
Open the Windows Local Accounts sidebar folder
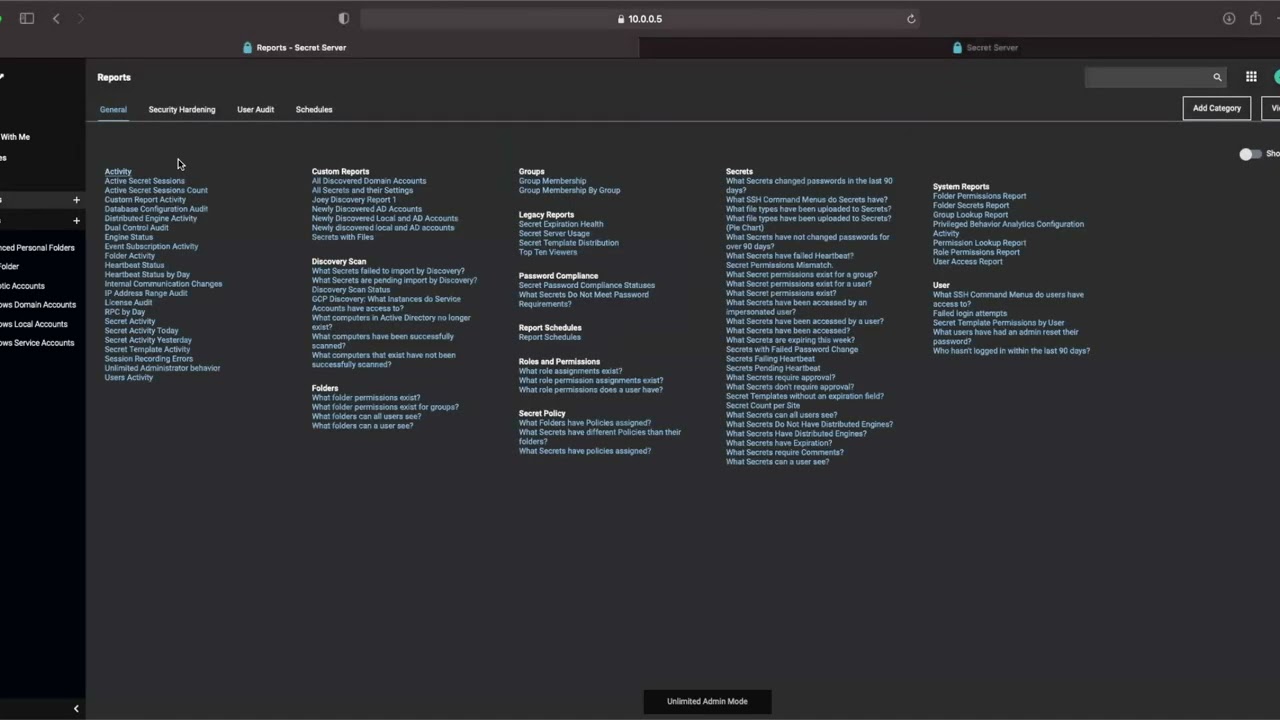coord(34,324)
